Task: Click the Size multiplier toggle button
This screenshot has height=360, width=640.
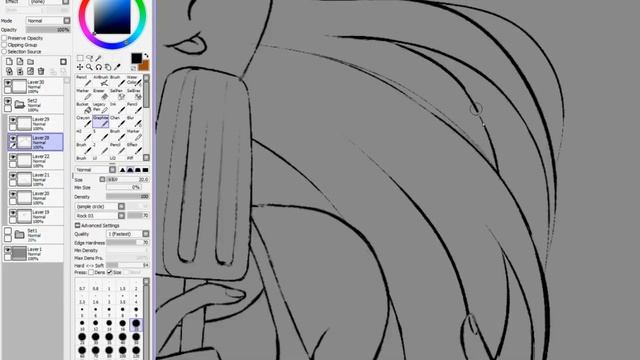Action: 102,180
